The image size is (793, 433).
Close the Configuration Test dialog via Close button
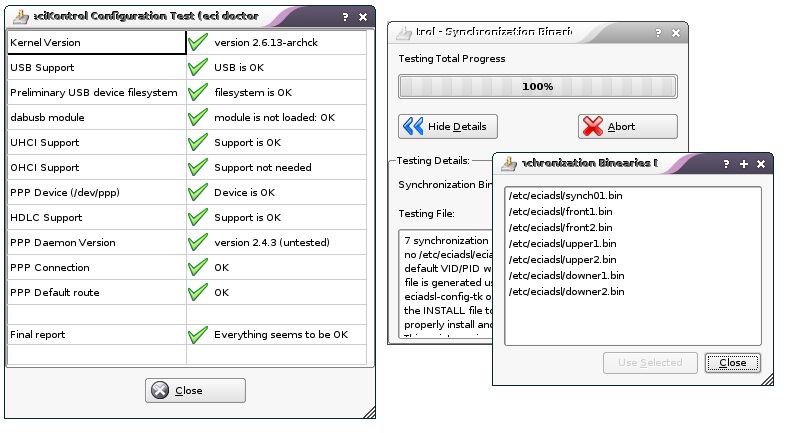pyautogui.click(x=195, y=391)
